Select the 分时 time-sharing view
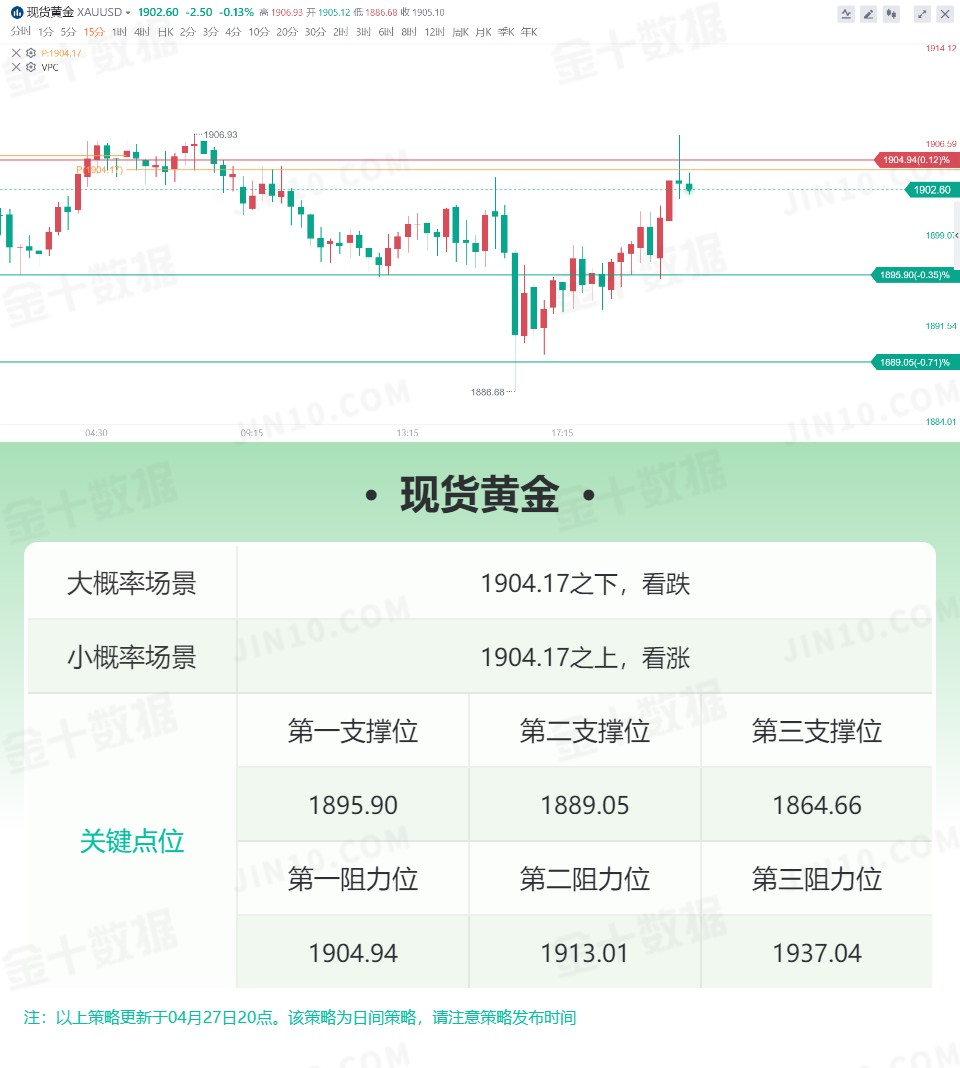The height and width of the screenshot is (1068, 960). pyautogui.click(x=20, y=31)
